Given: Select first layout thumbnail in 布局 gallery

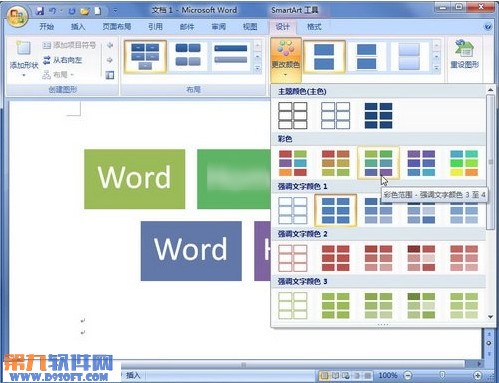Looking at the screenshot, I should pos(145,57).
